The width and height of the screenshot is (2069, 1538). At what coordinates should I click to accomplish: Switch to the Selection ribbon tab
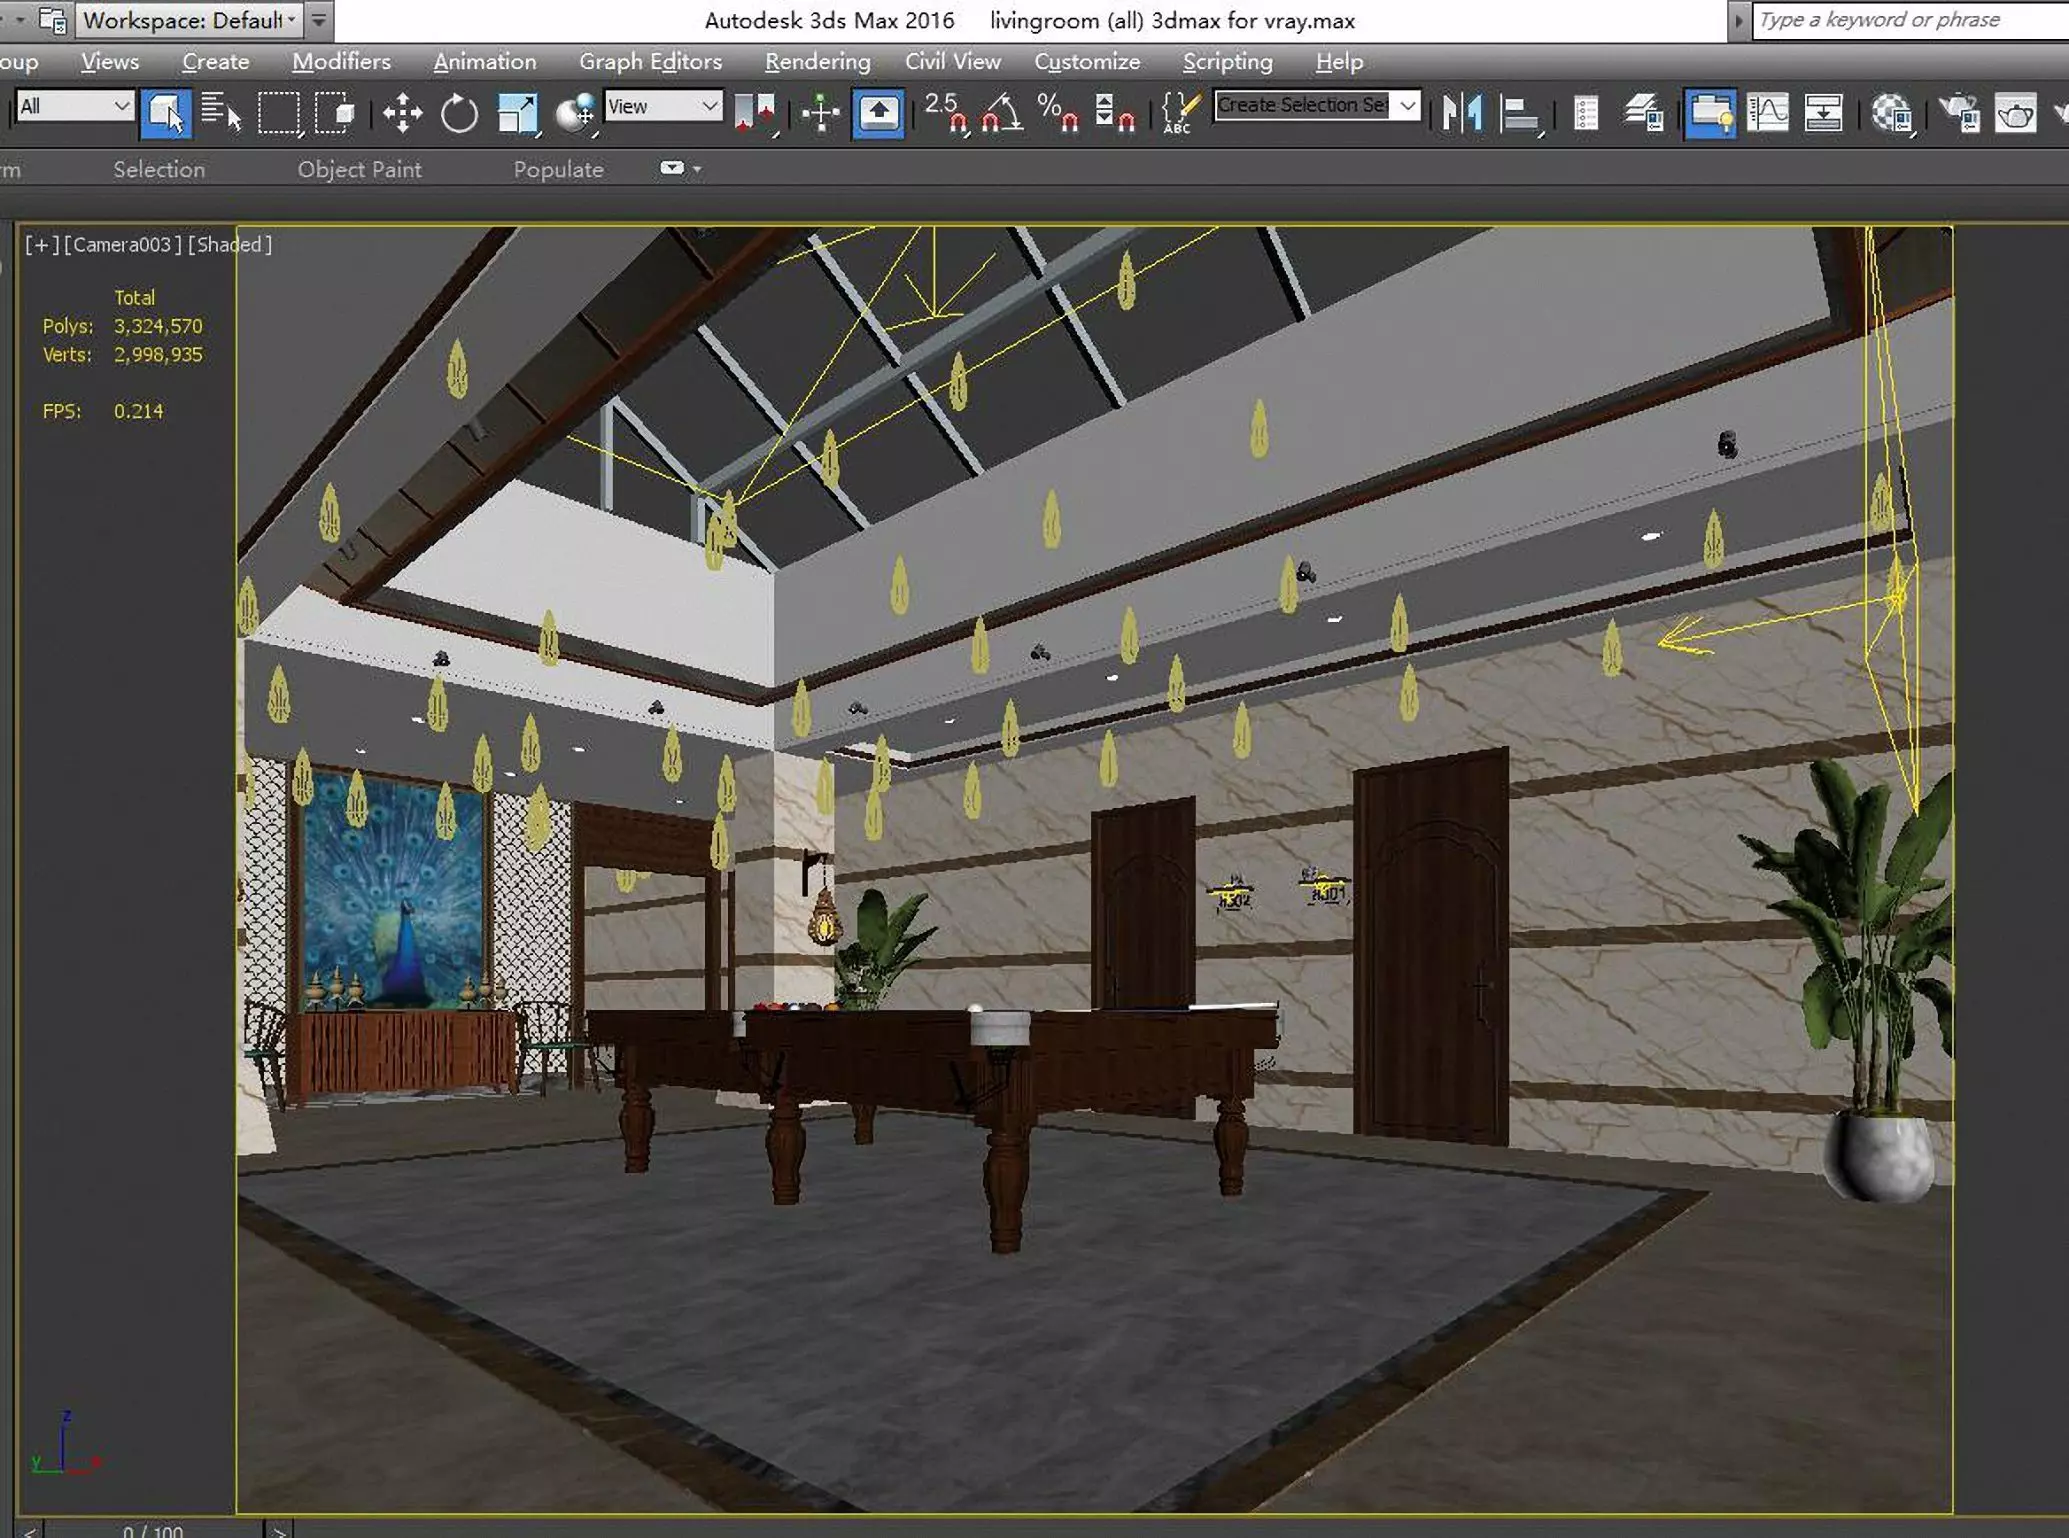159,169
